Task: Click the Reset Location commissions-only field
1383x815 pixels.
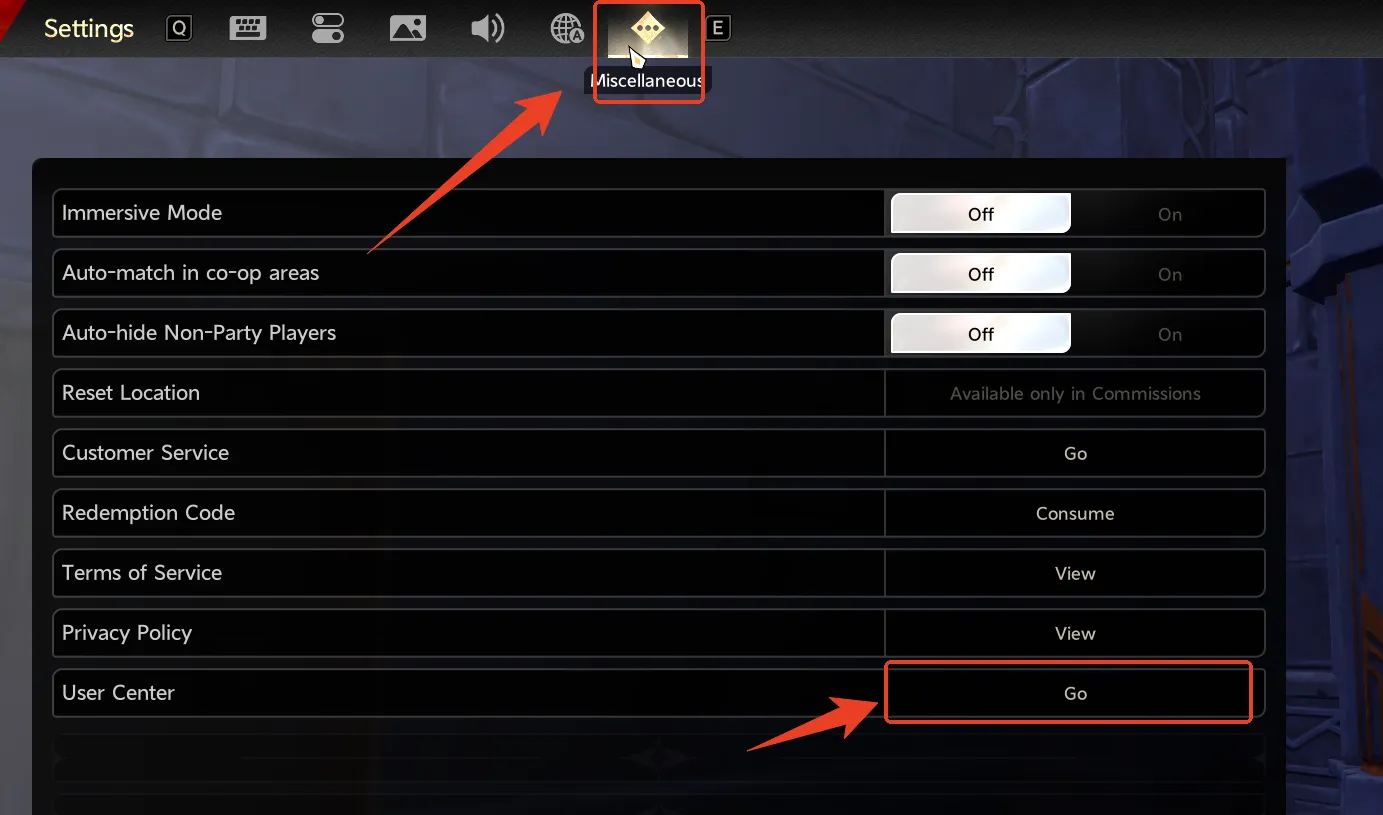Action: [1075, 393]
